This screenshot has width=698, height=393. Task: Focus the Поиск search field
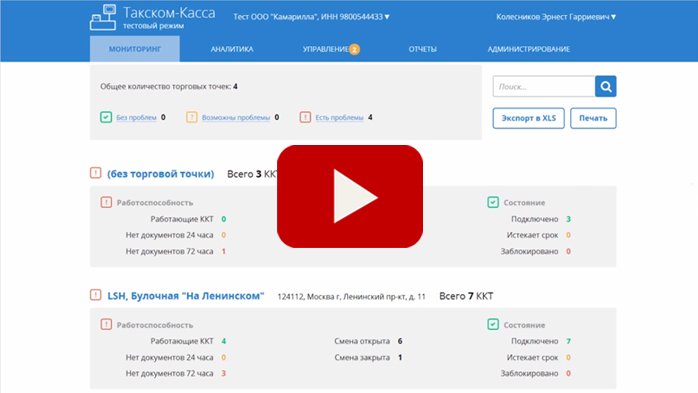pyautogui.click(x=544, y=86)
